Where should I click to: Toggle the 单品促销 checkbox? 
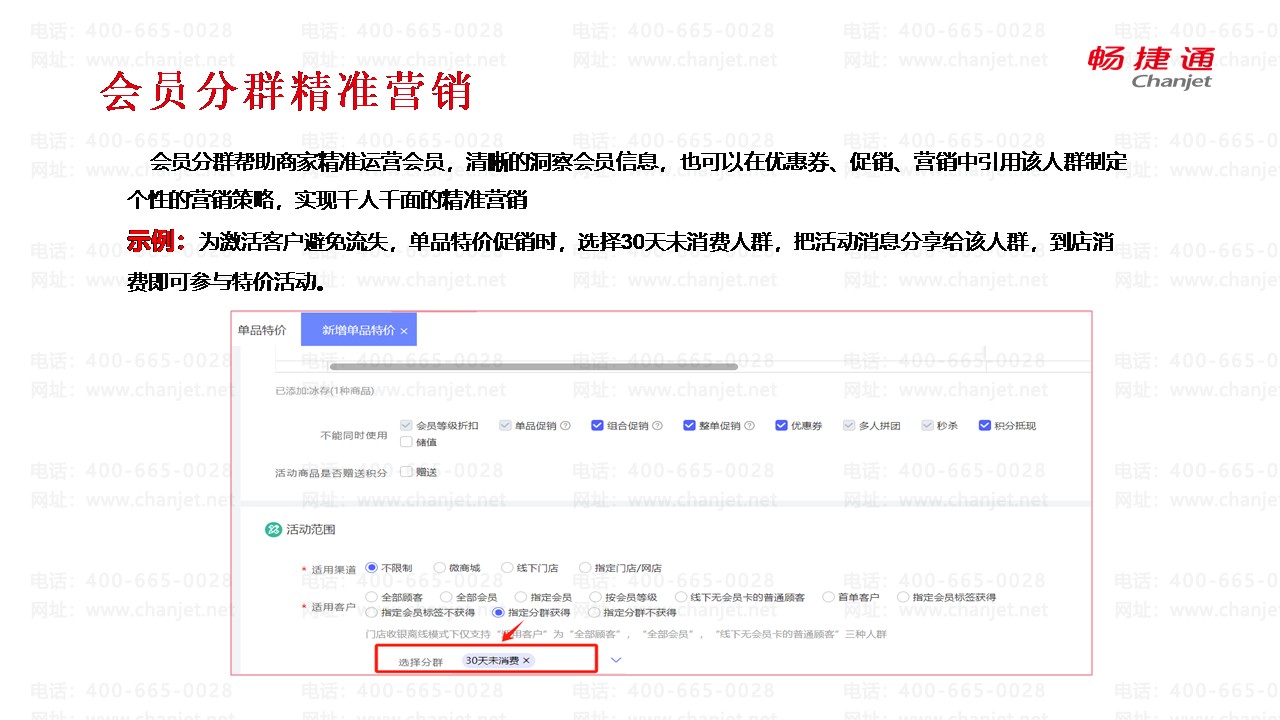505,426
